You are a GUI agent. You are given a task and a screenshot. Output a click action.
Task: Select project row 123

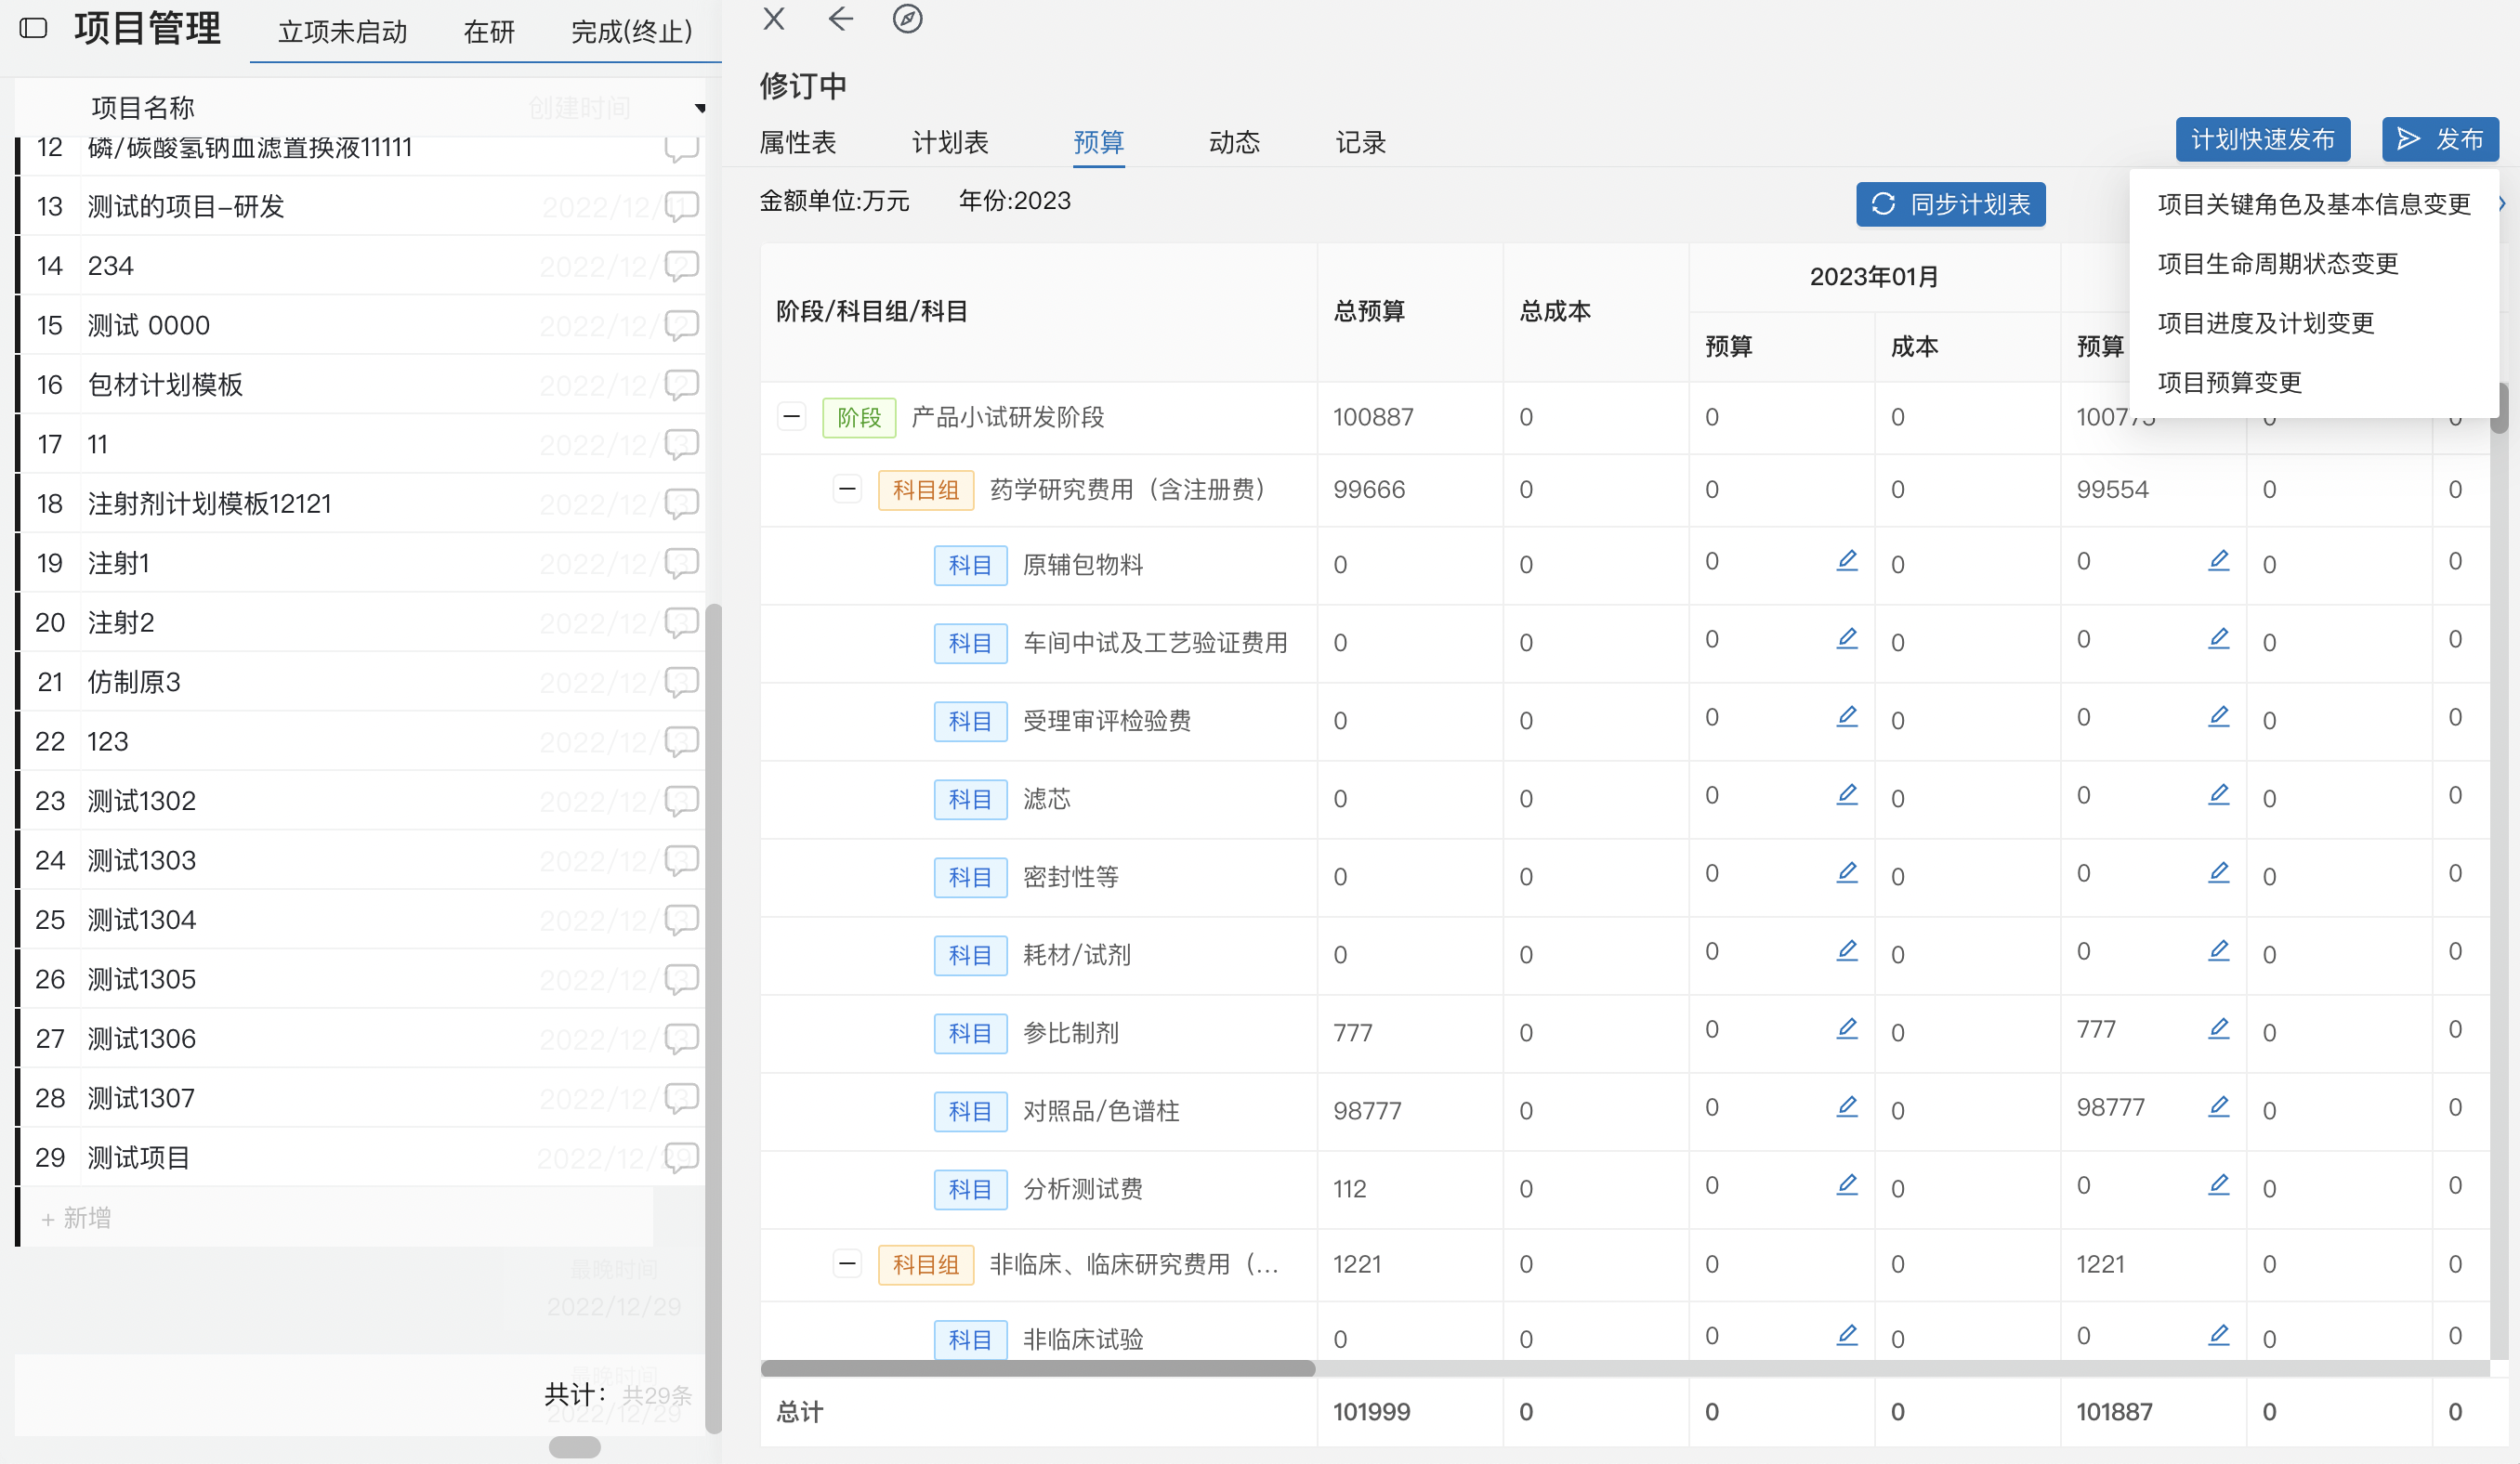click(x=361, y=741)
